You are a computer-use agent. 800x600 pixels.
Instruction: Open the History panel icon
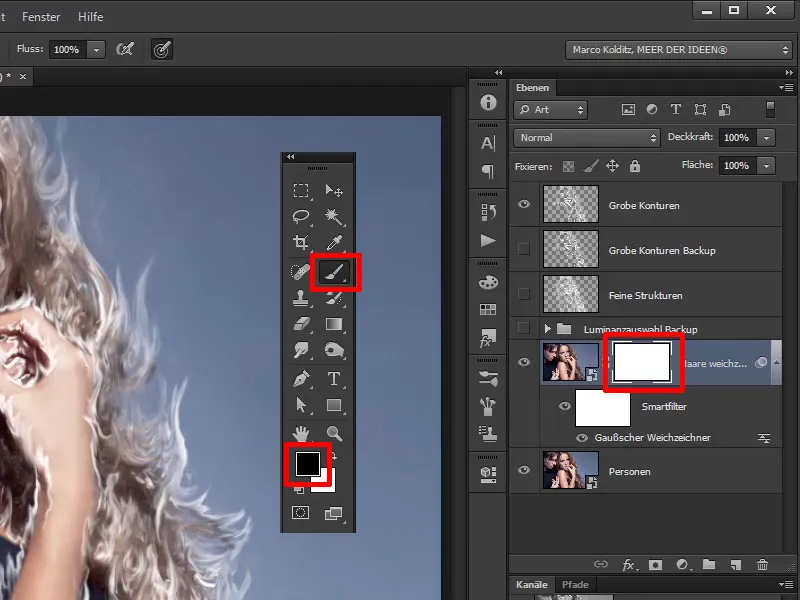click(x=488, y=212)
